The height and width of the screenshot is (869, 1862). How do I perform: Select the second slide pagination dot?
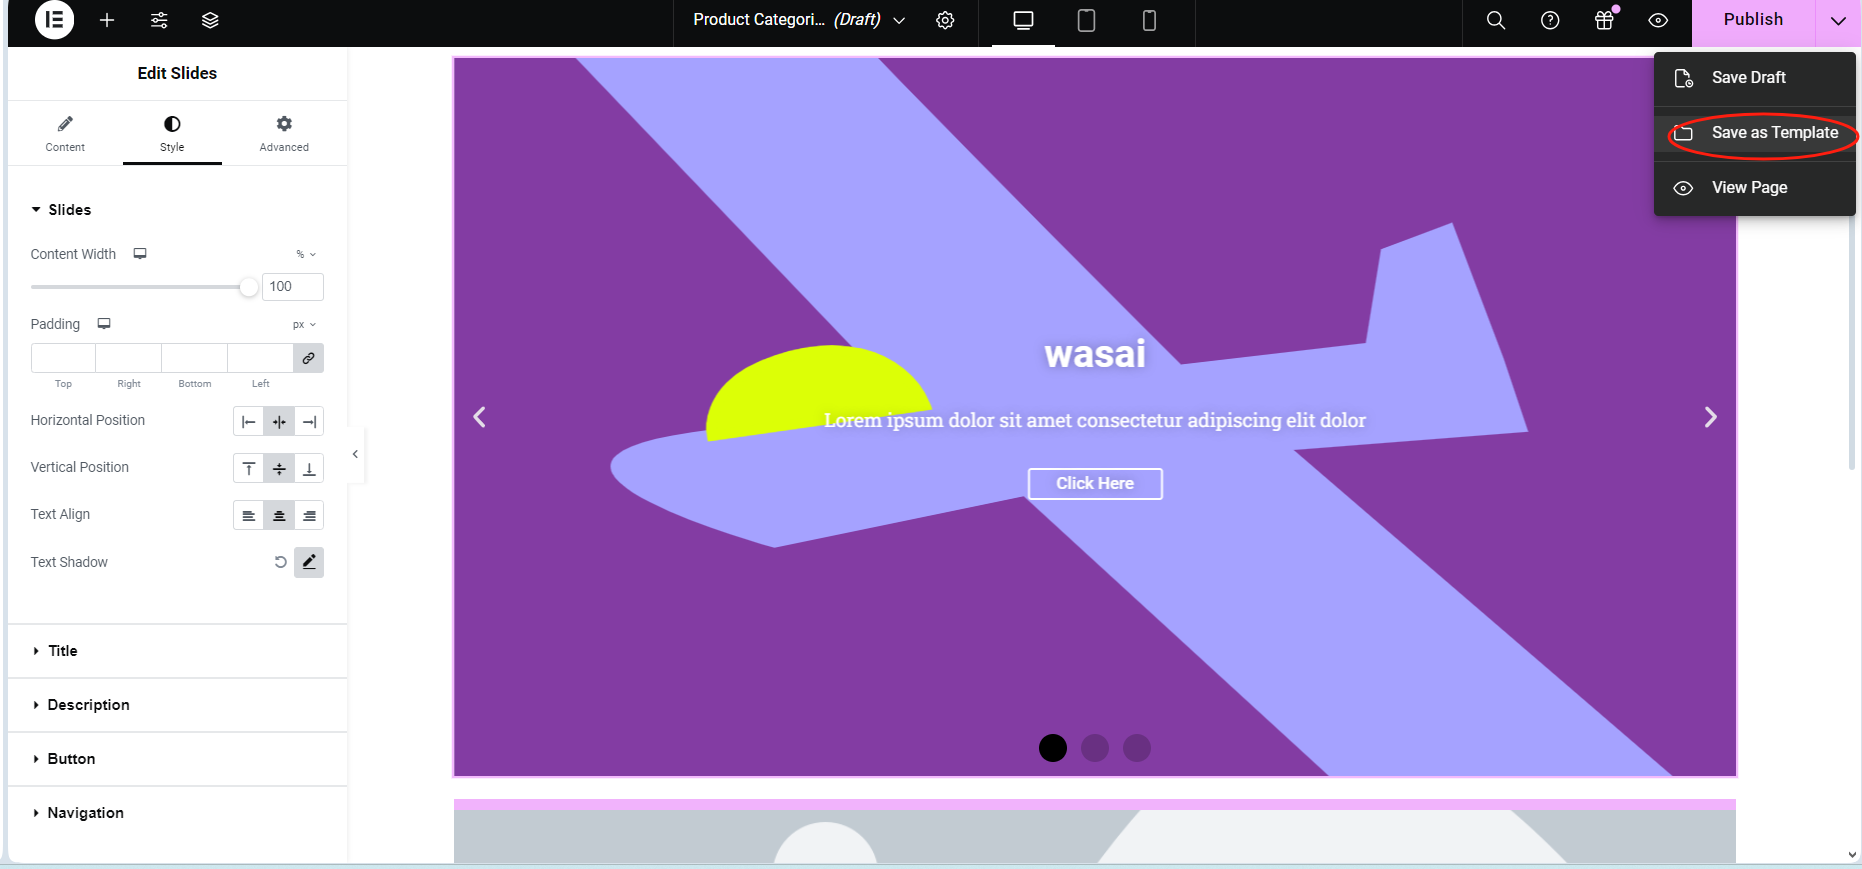coord(1095,748)
